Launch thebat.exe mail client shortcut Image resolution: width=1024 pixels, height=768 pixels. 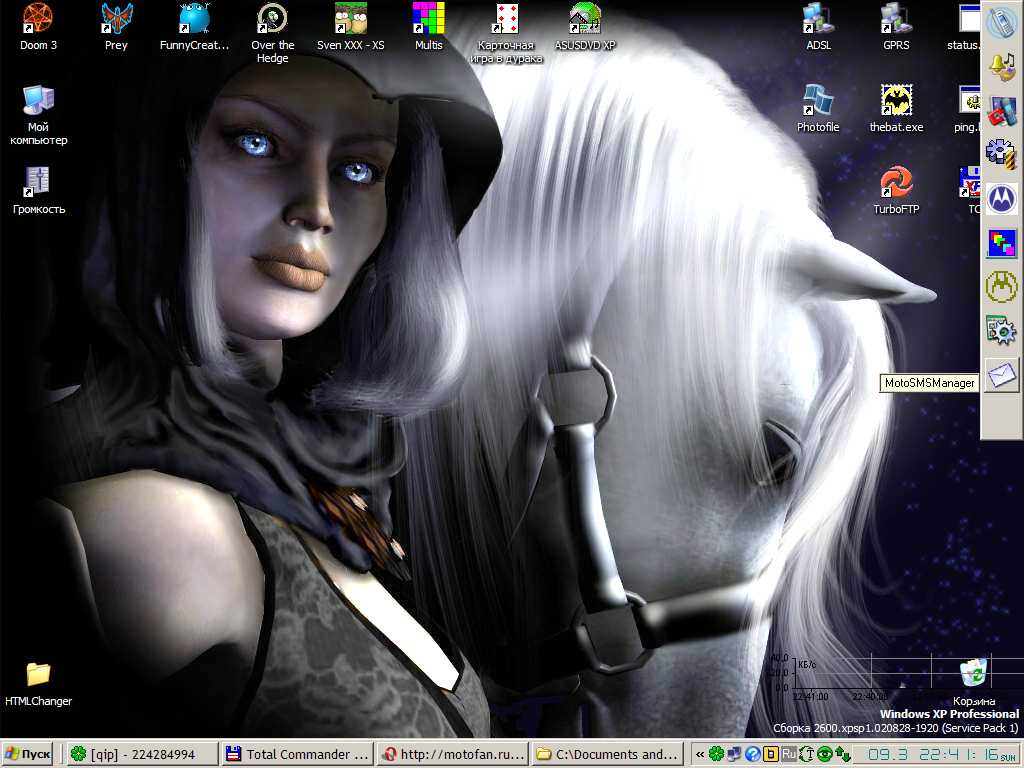(x=896, y=109)
